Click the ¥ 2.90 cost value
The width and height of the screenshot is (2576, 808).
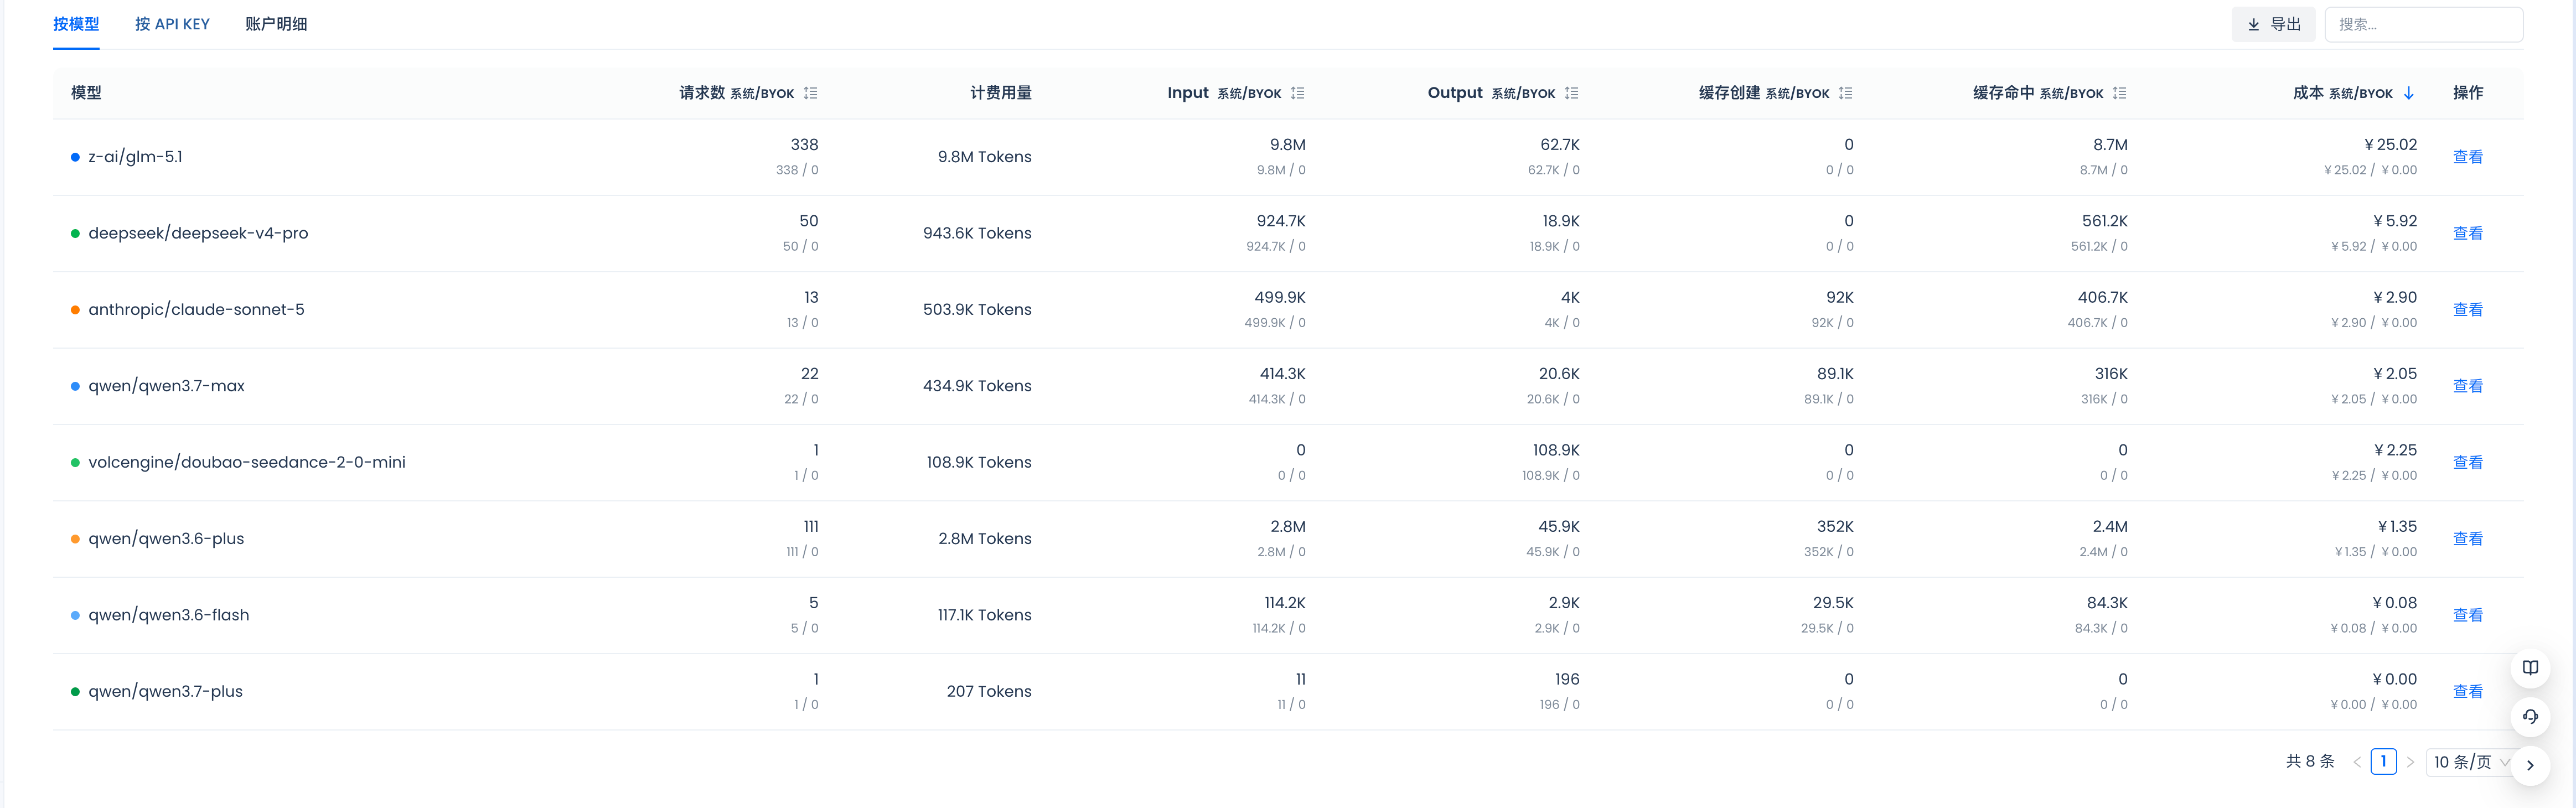tap(2395, 298)
